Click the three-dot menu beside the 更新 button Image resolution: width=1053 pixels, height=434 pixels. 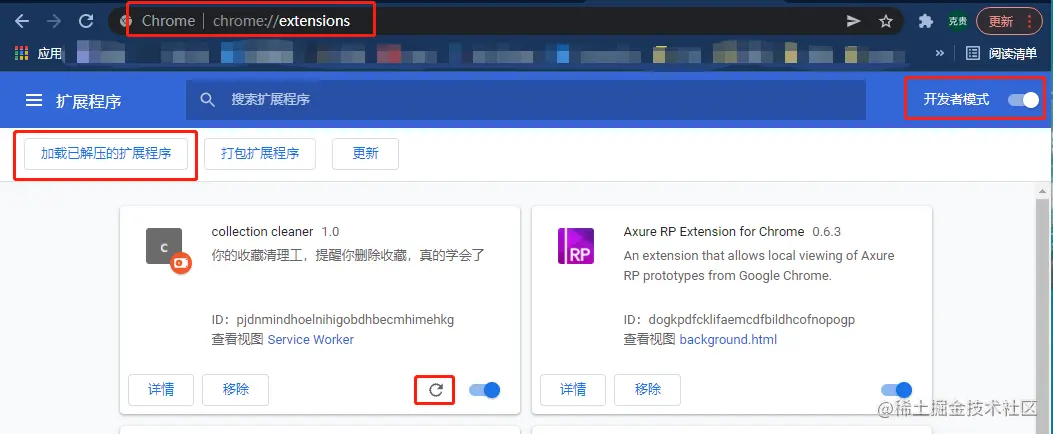coord(1030,21)
